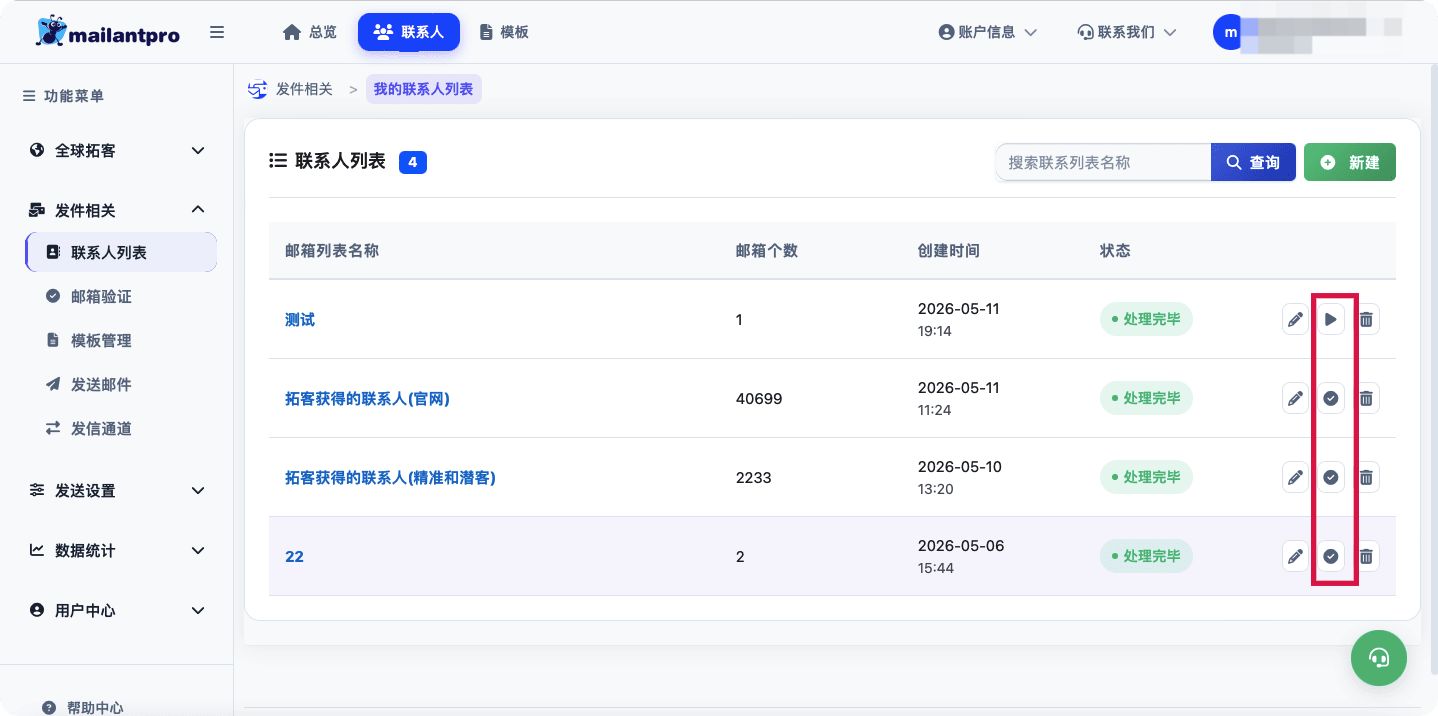Click the list count badge 4
Image resolution: width=1438 pixels, height=716 pixels.
click(413, 162)
